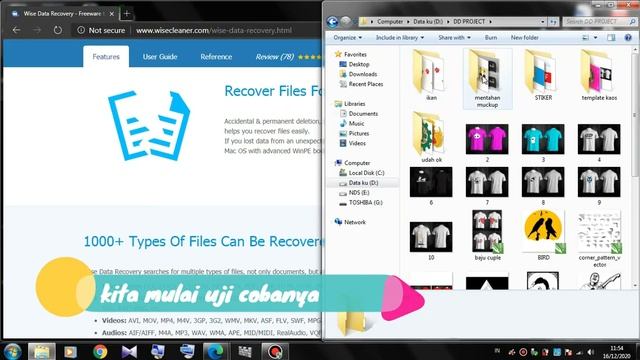Click the Not secure site info icon

(81, 30)
